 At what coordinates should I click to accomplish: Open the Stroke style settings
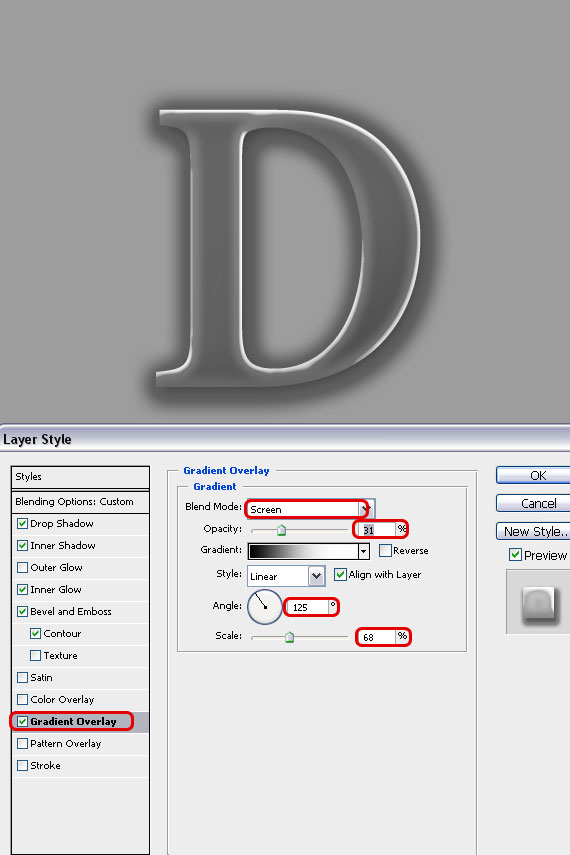coord(45,766)
